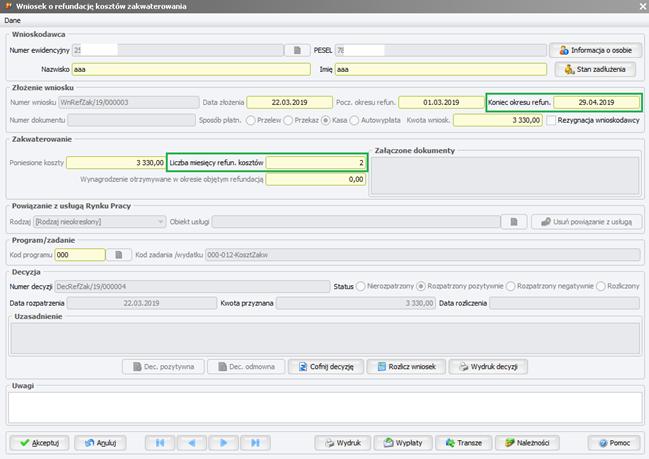The height and width of the screenshot is (459, 649).
Task: Click Data rozliczenia field
Action: click(564, 303)
